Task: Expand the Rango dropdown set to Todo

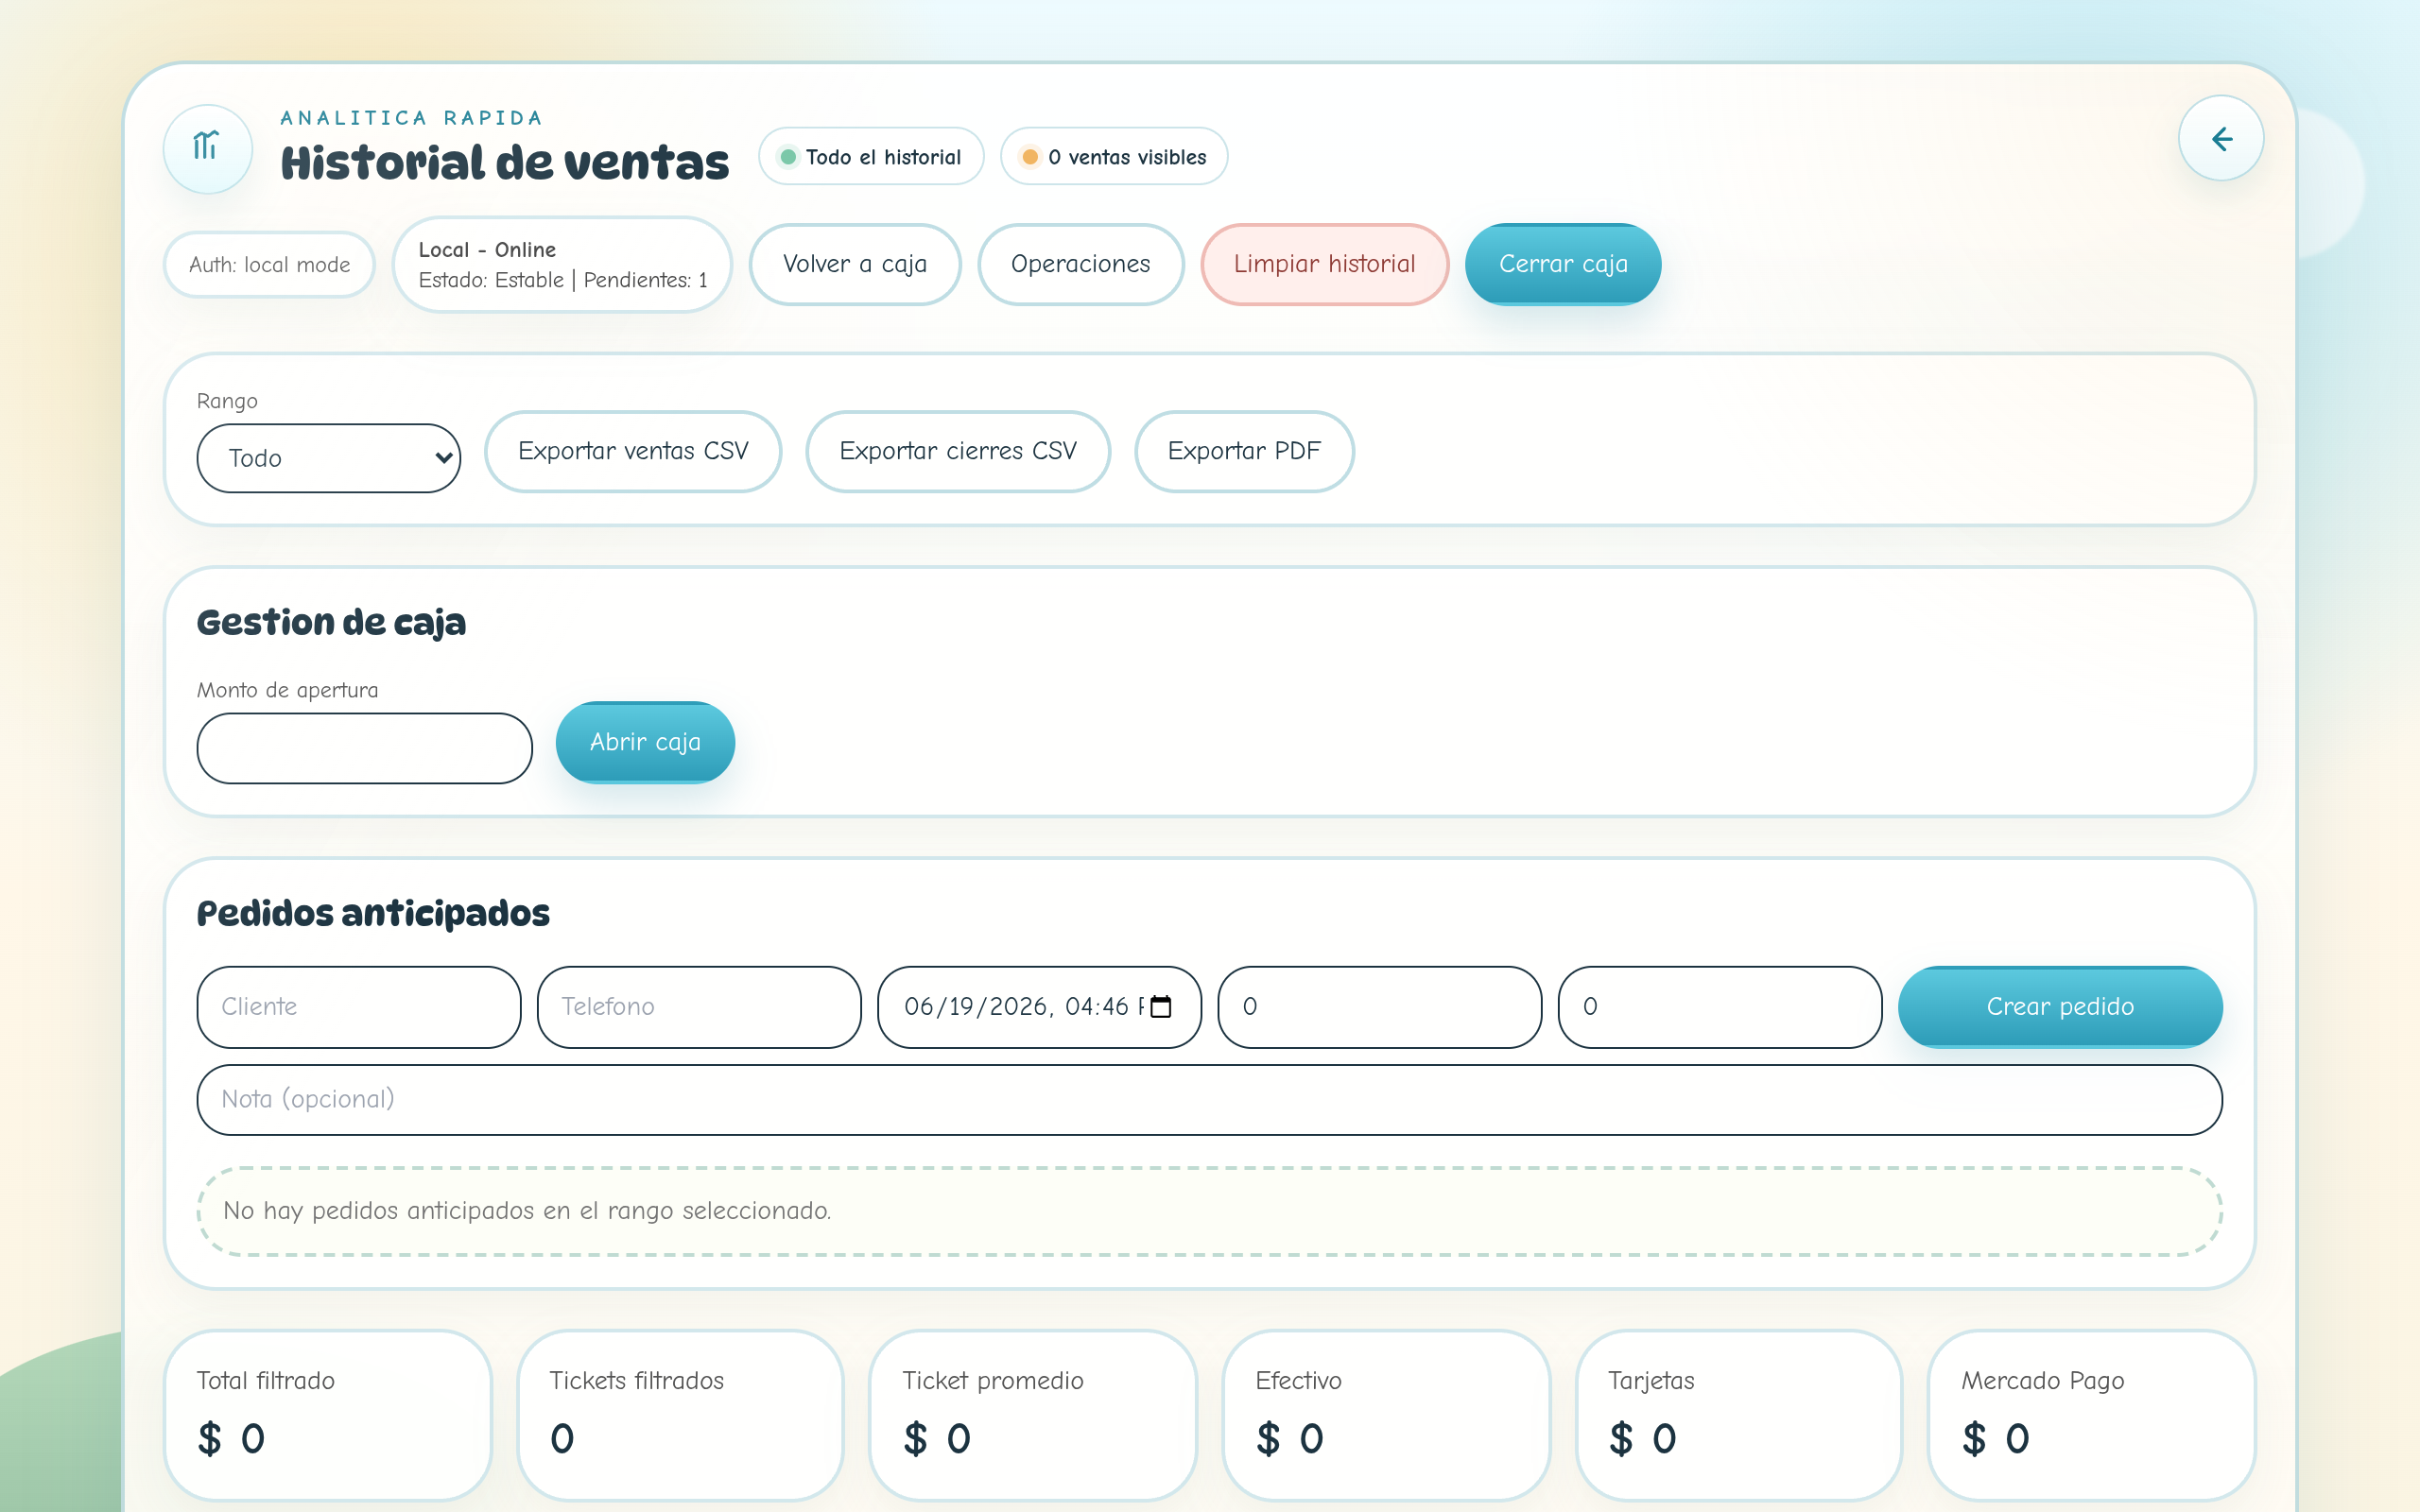Action: [x=328, y=458]
